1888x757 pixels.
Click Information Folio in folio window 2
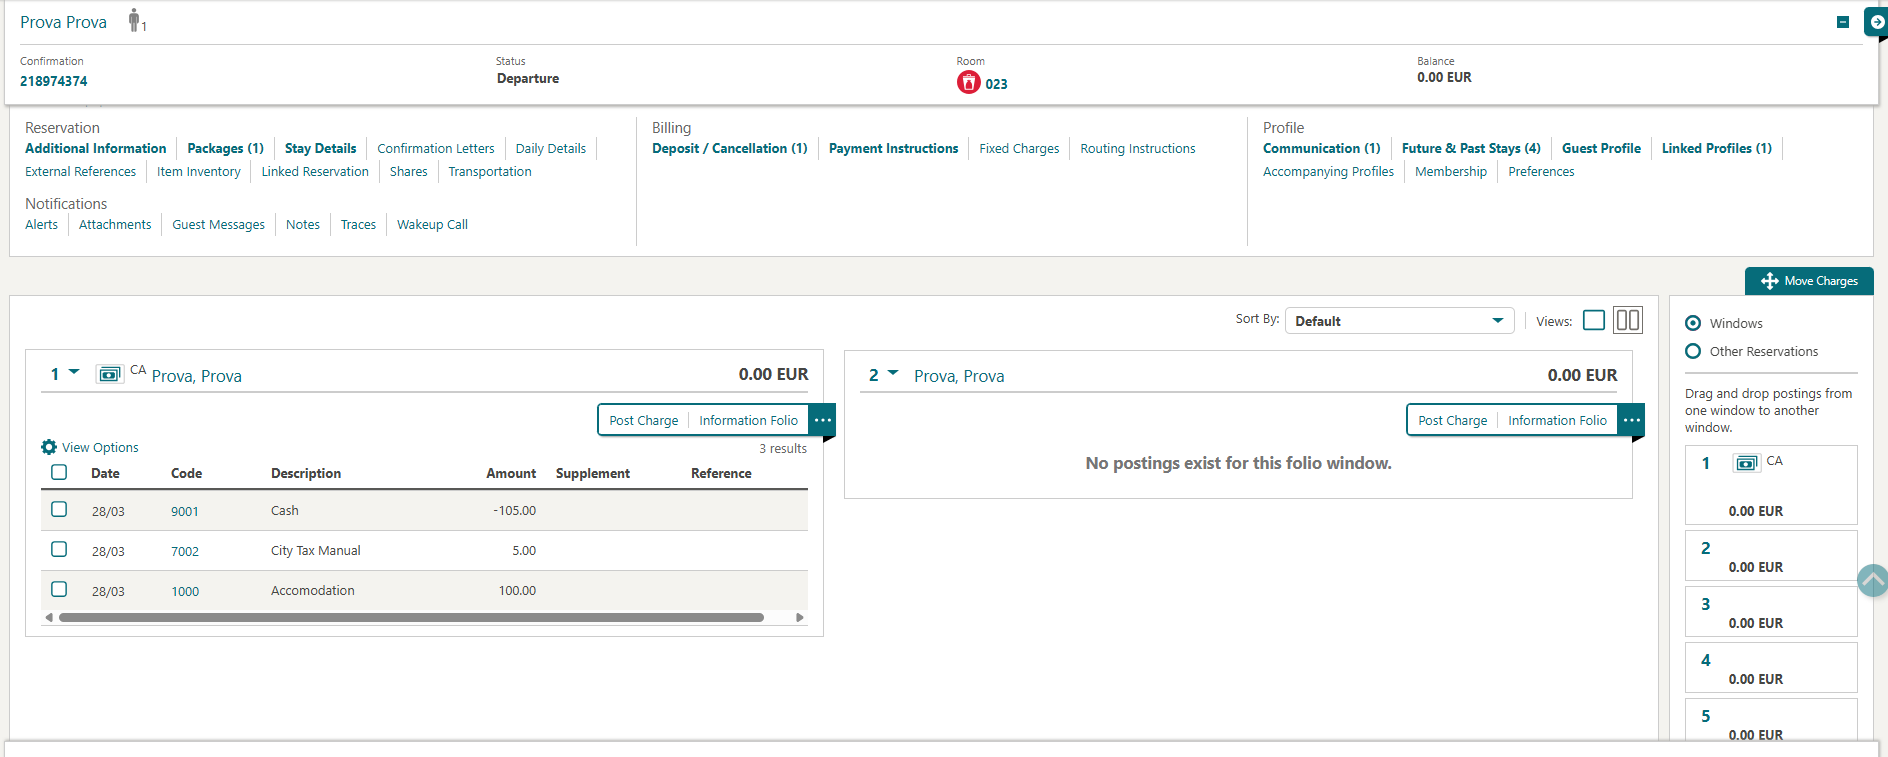1557,421
